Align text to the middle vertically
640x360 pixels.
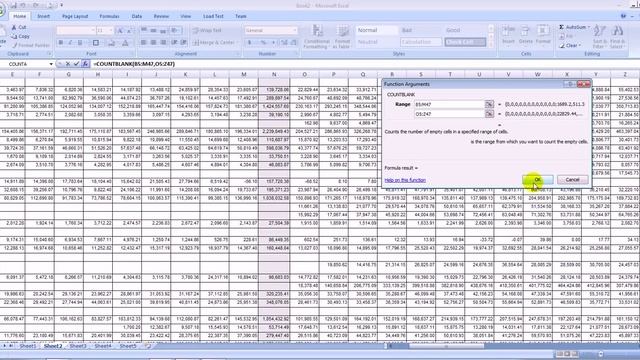tap(153, 31)
